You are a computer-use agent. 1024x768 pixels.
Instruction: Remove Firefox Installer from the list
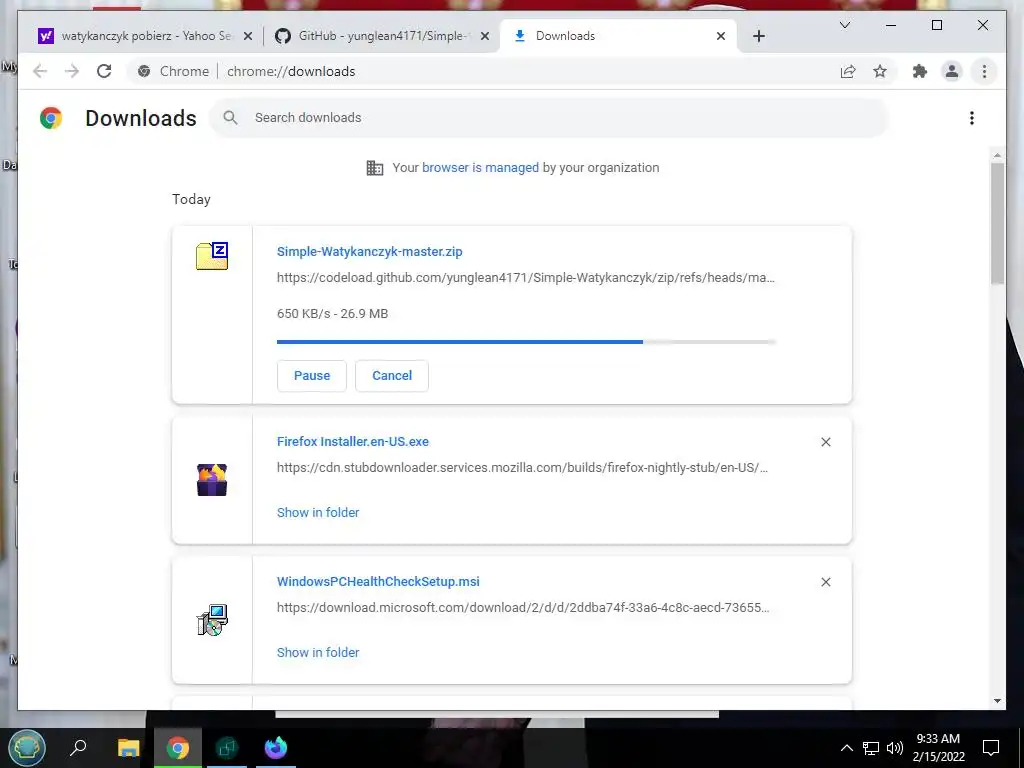point(825,442)
